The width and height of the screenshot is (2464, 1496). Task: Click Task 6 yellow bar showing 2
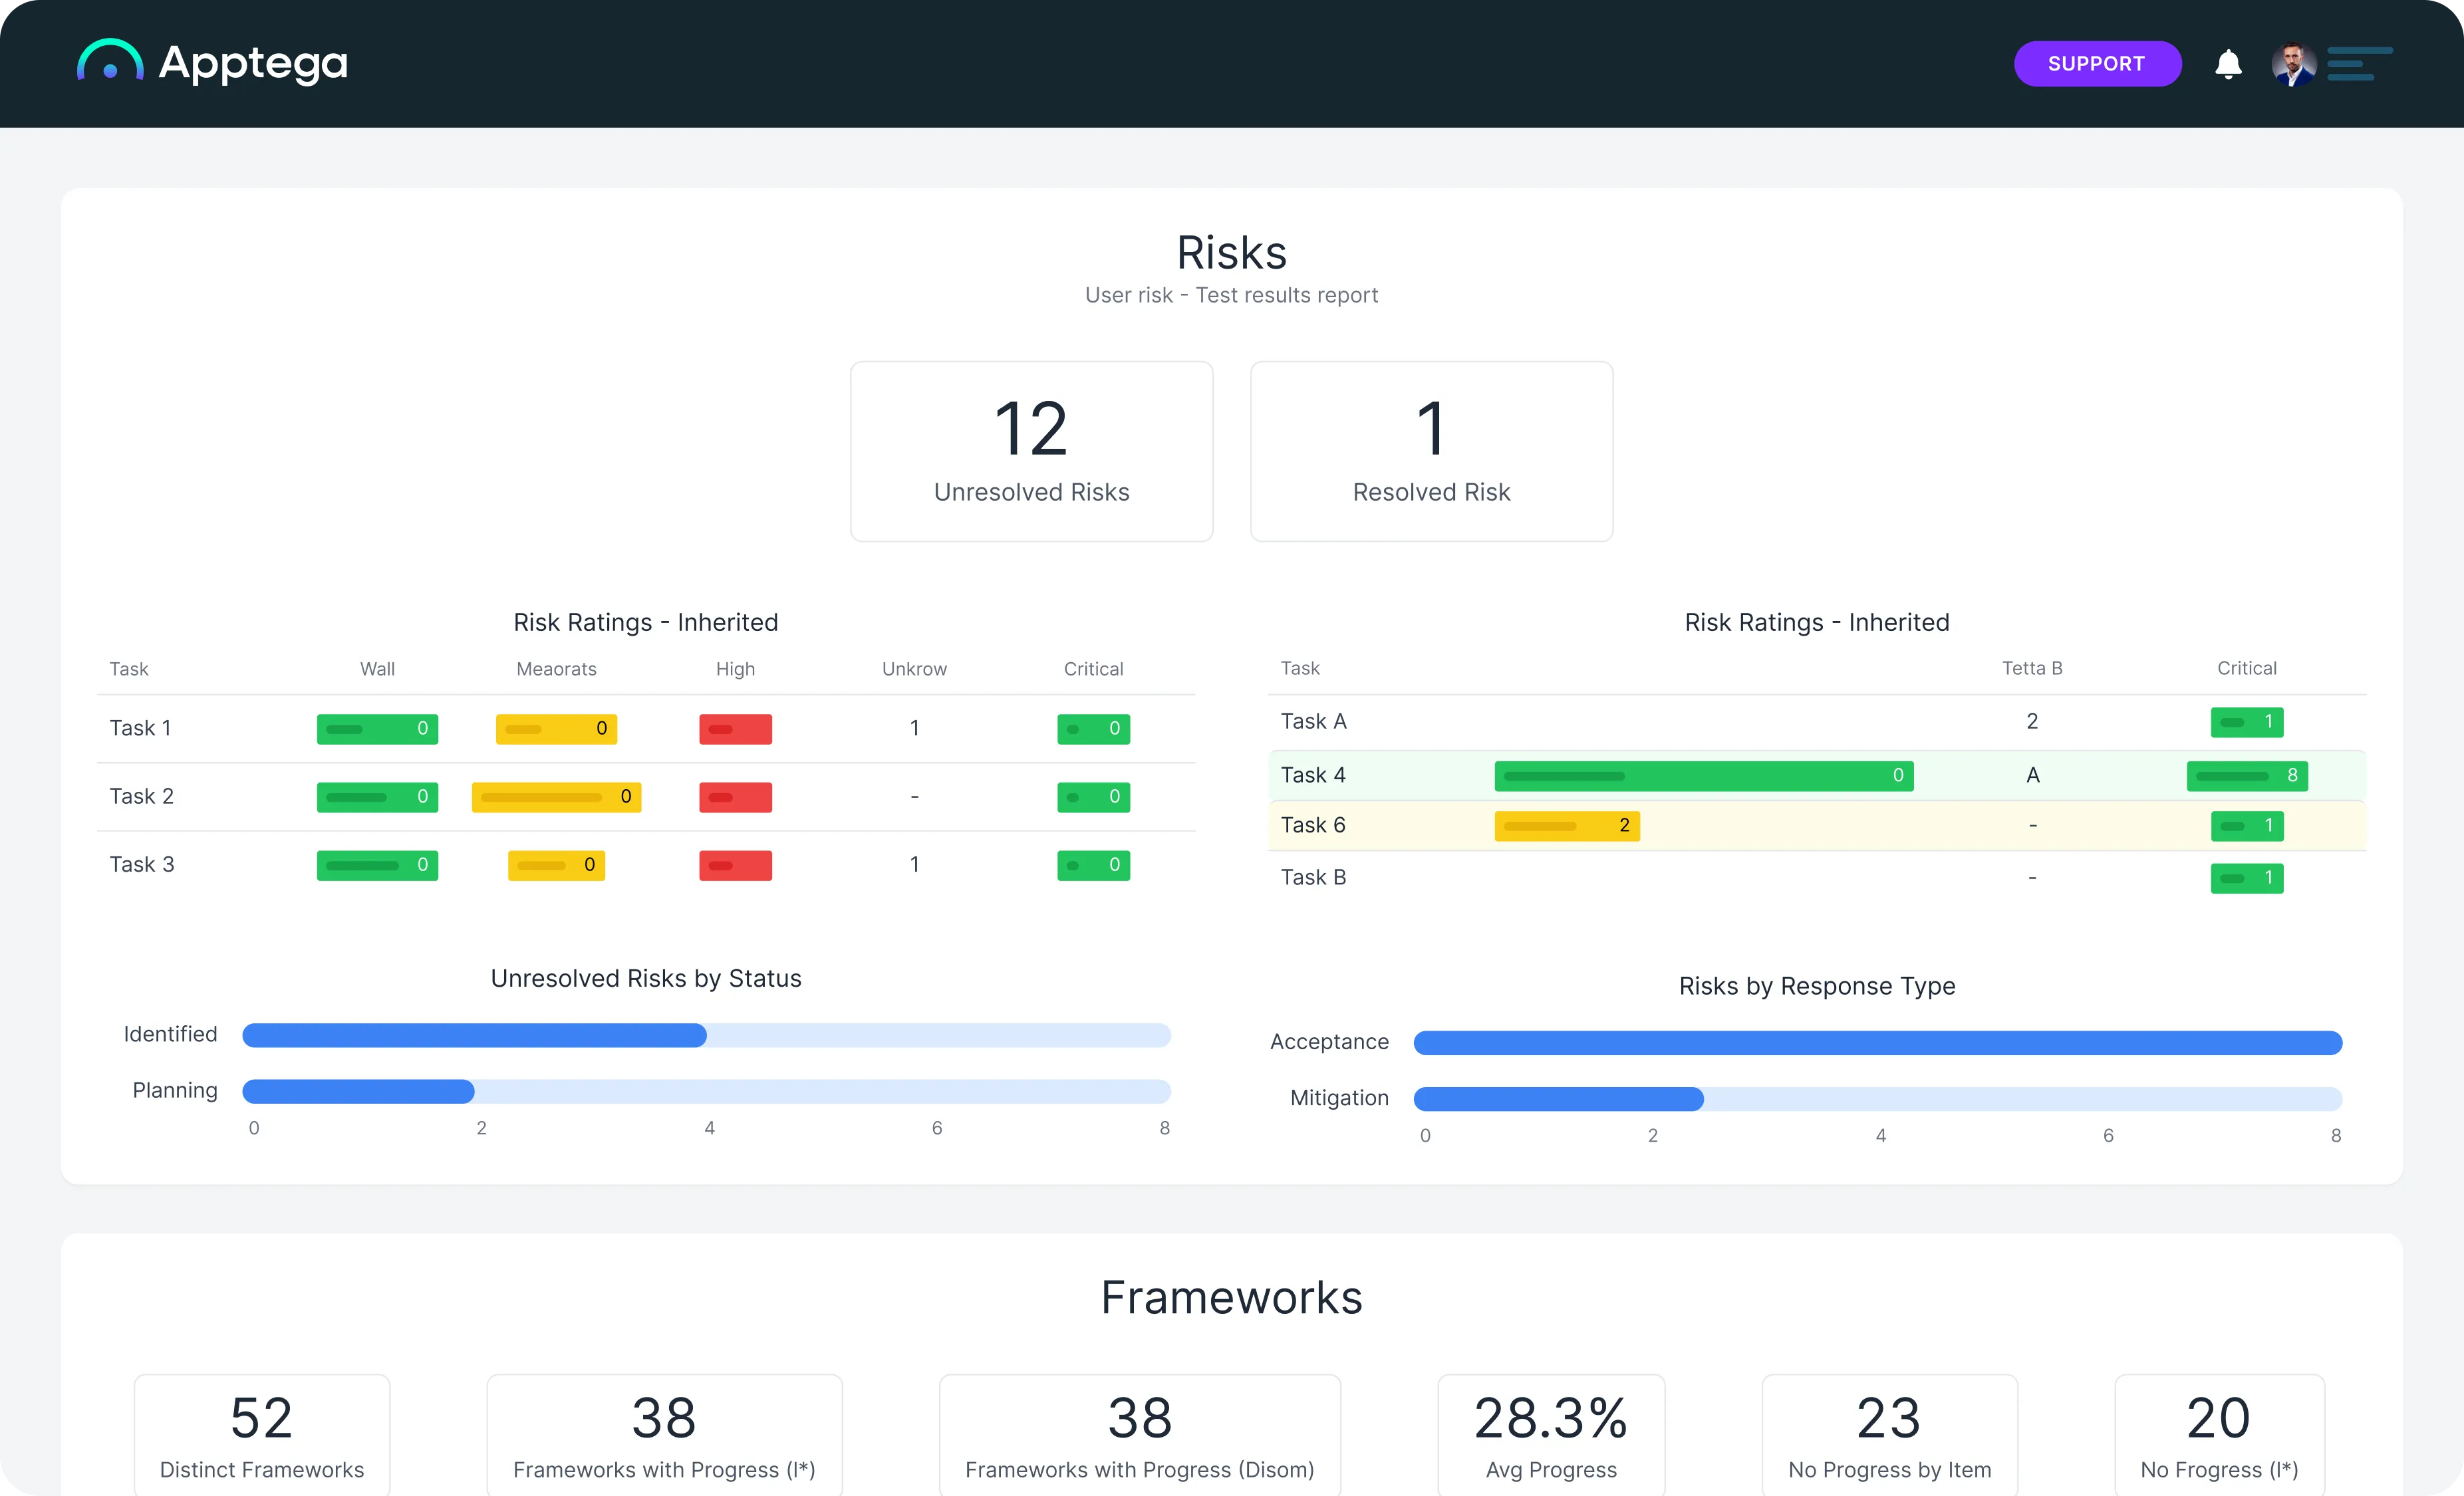(1566, 826)
